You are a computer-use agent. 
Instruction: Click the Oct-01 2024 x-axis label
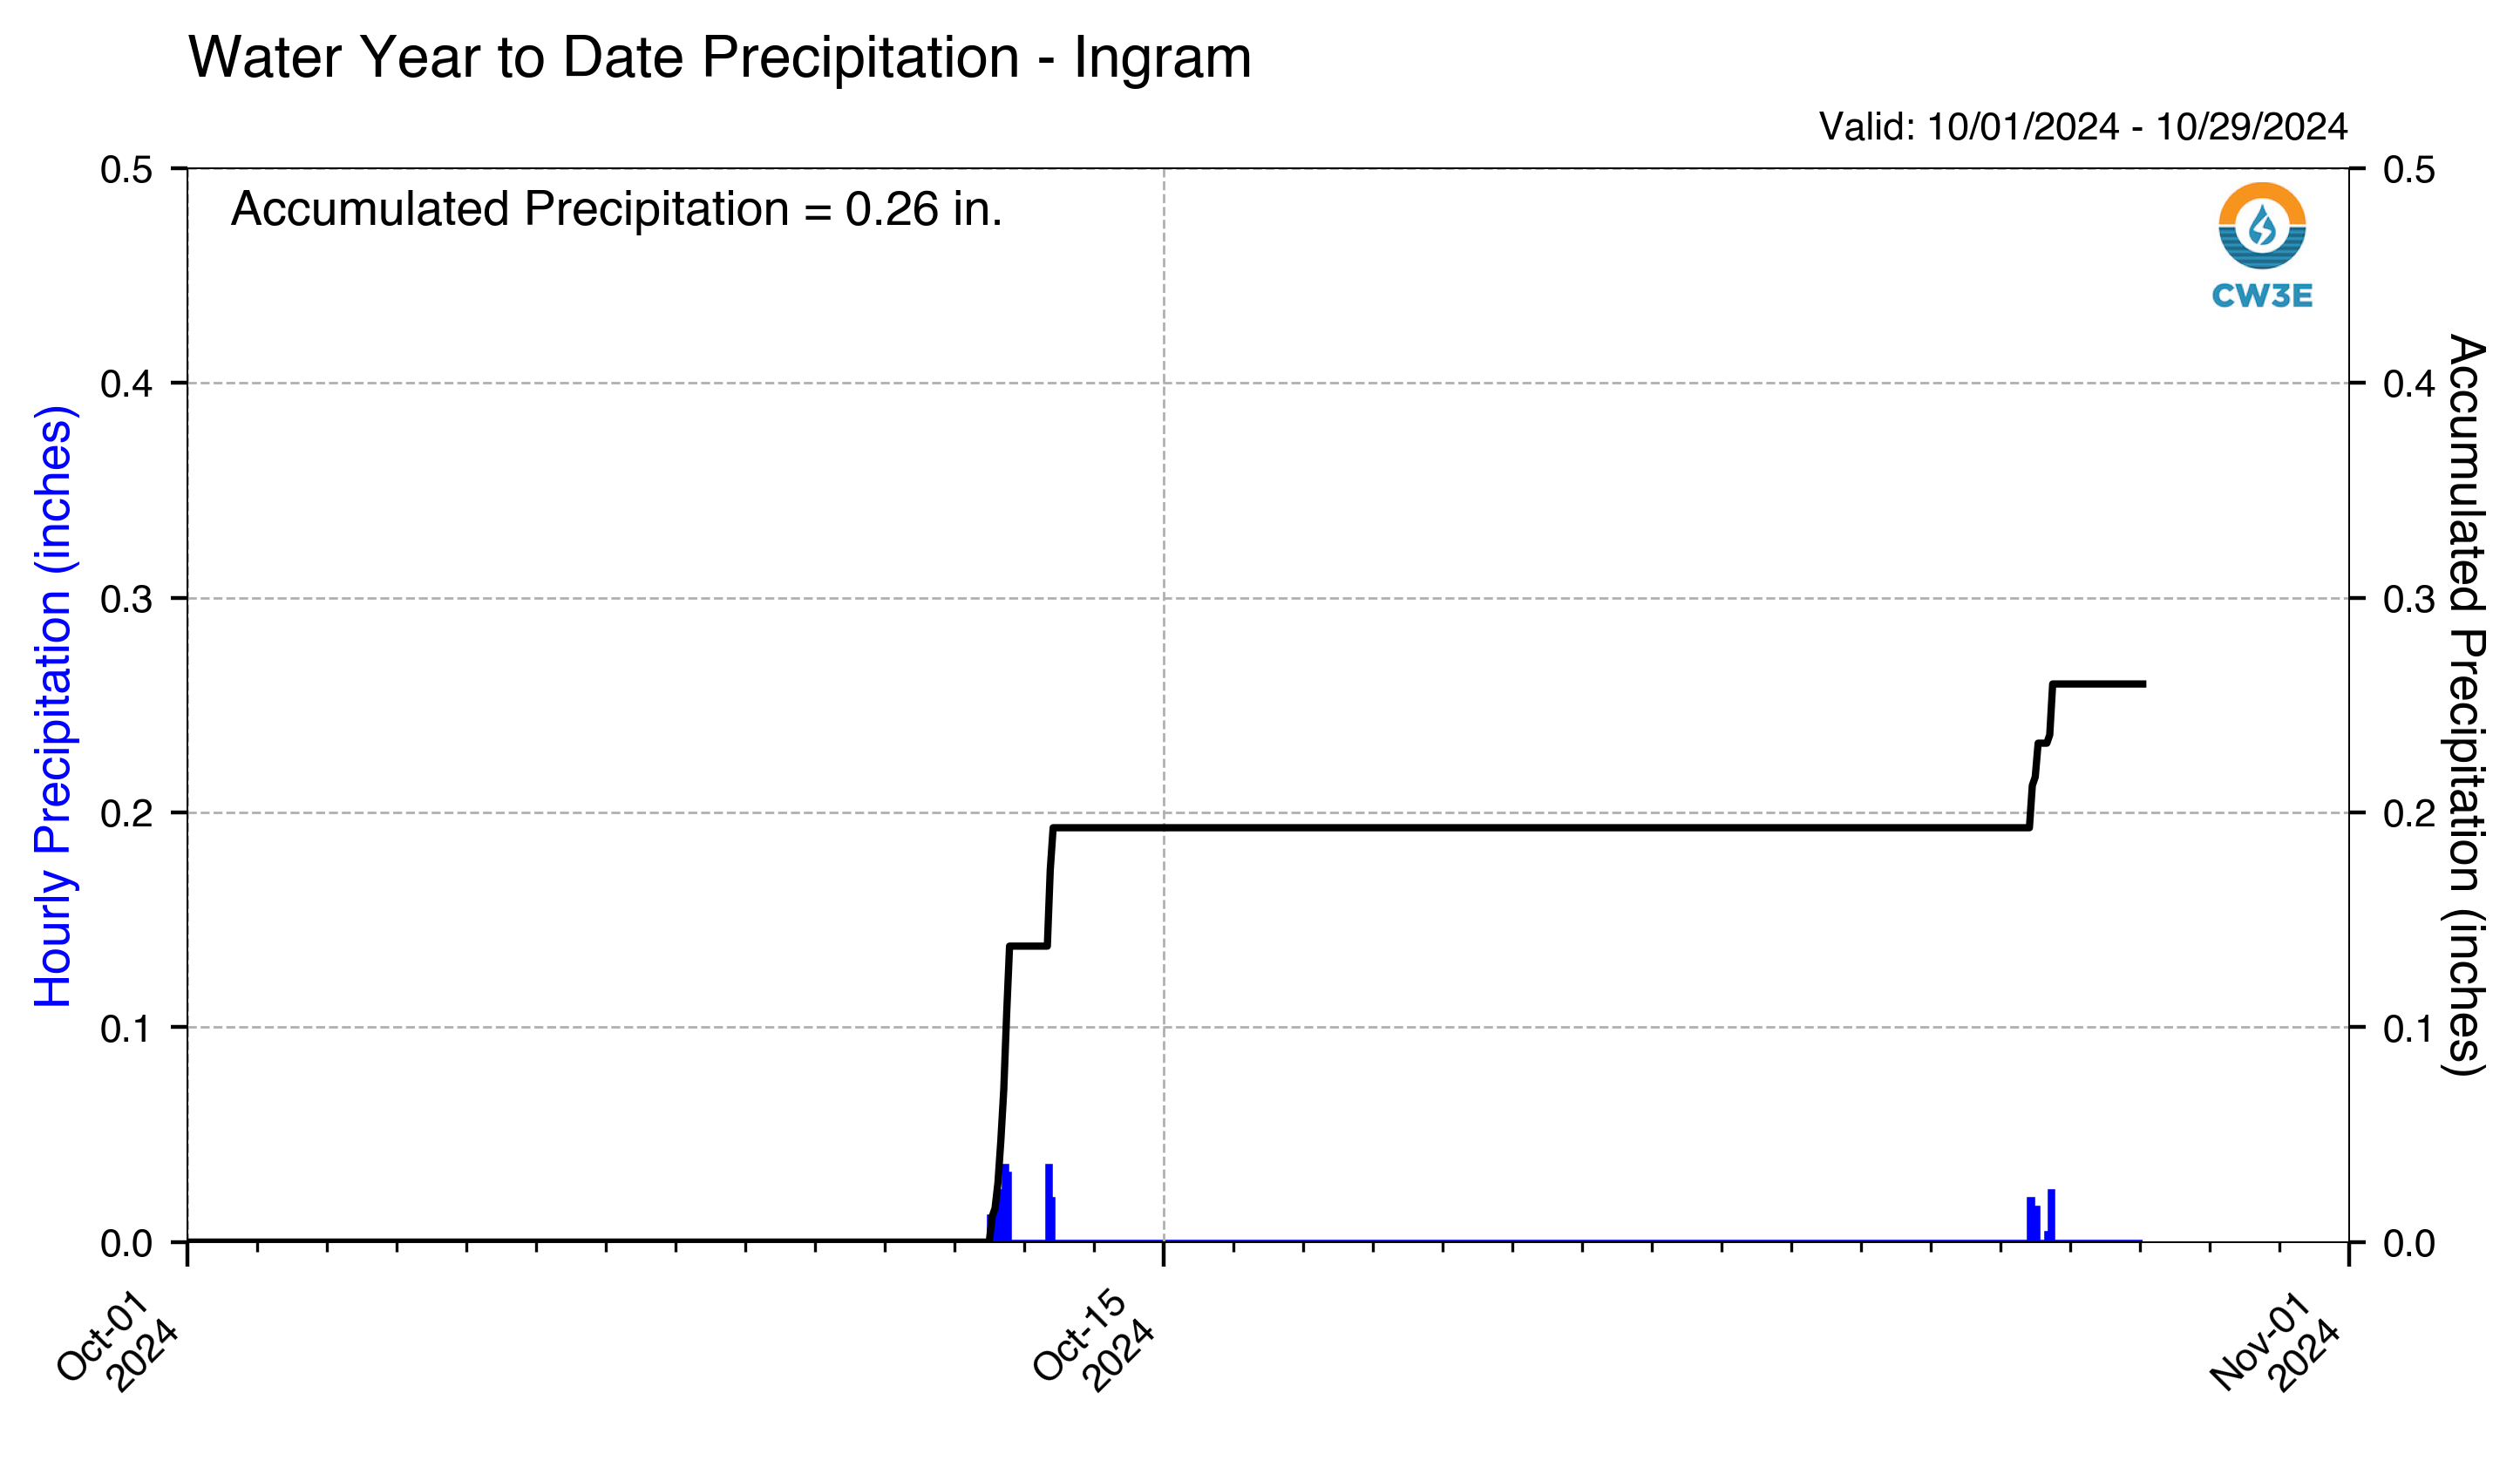(118, 1341)
